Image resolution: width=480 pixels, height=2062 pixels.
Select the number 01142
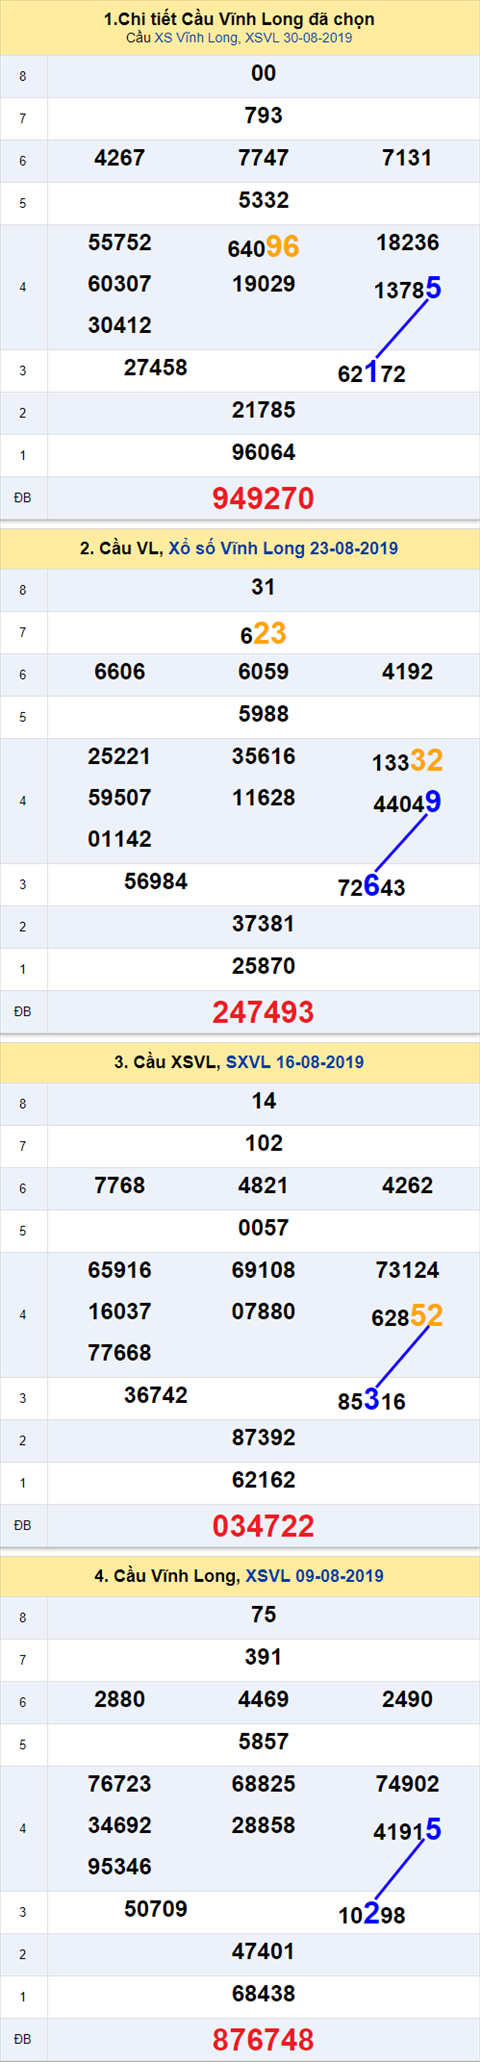(120, 840)
